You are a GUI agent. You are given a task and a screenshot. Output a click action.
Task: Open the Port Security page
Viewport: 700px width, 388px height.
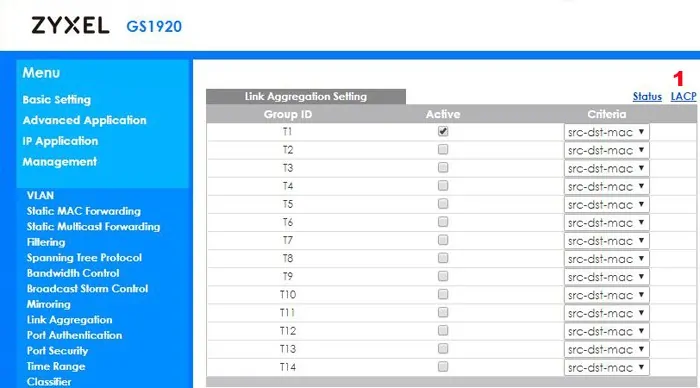coord(57,351)
